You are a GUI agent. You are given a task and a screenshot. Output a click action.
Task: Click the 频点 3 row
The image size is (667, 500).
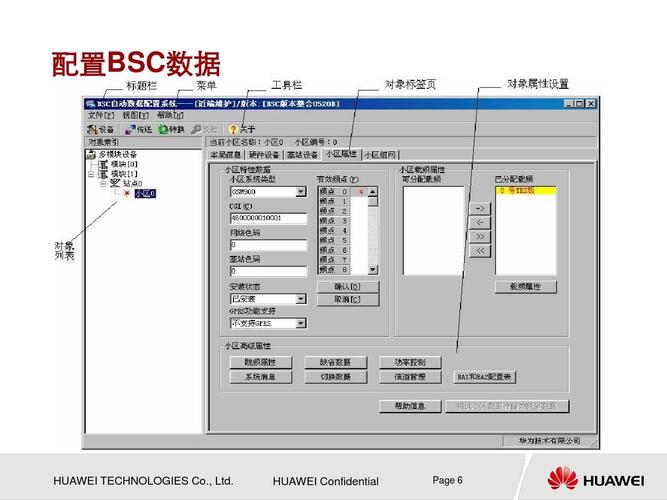coord(342,221)
